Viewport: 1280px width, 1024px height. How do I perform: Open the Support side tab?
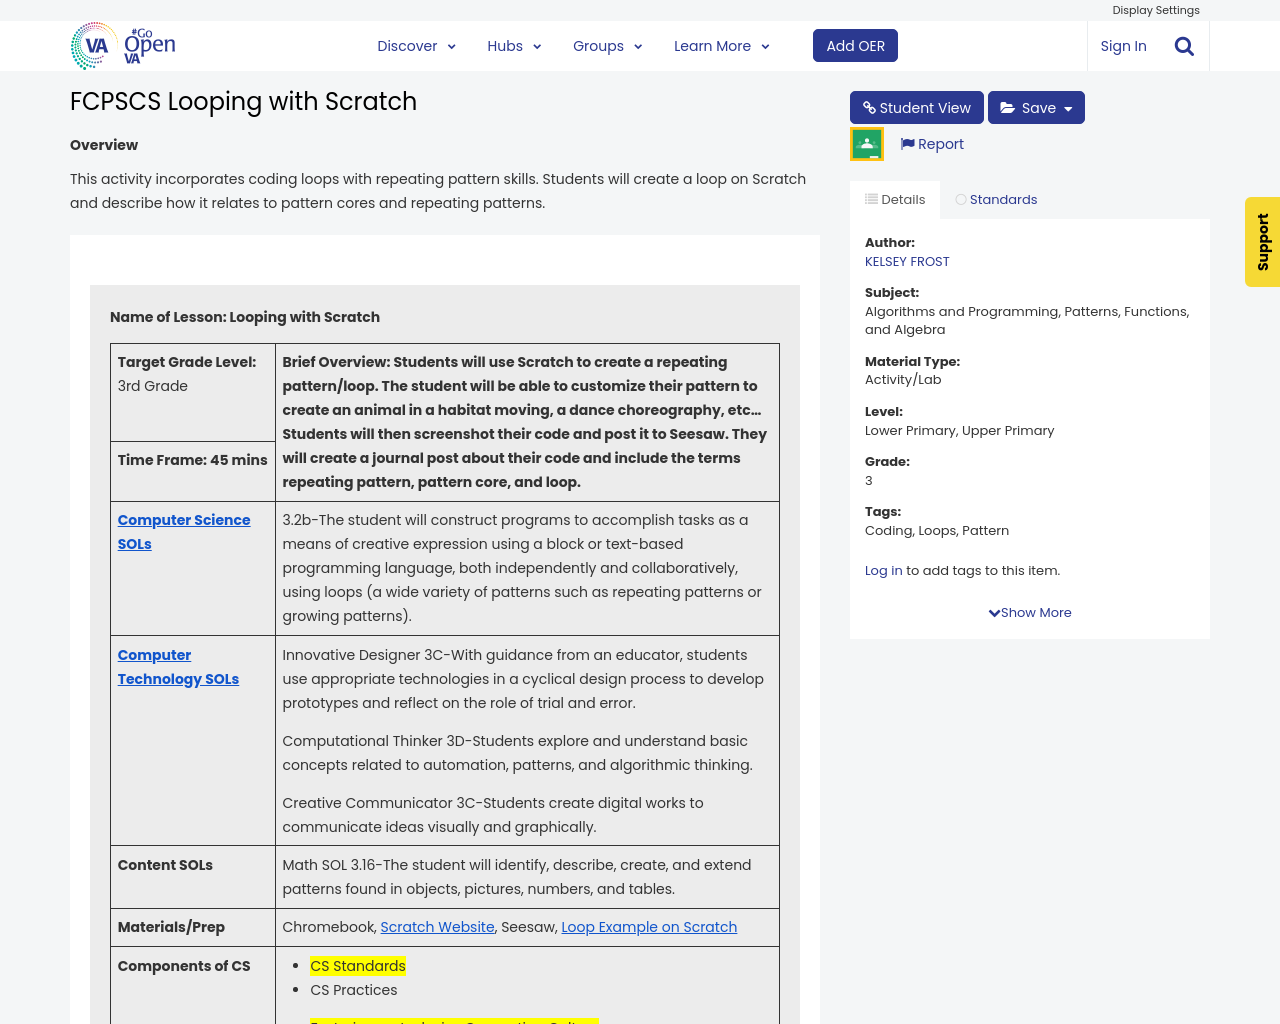click(x=1262, y=241)
